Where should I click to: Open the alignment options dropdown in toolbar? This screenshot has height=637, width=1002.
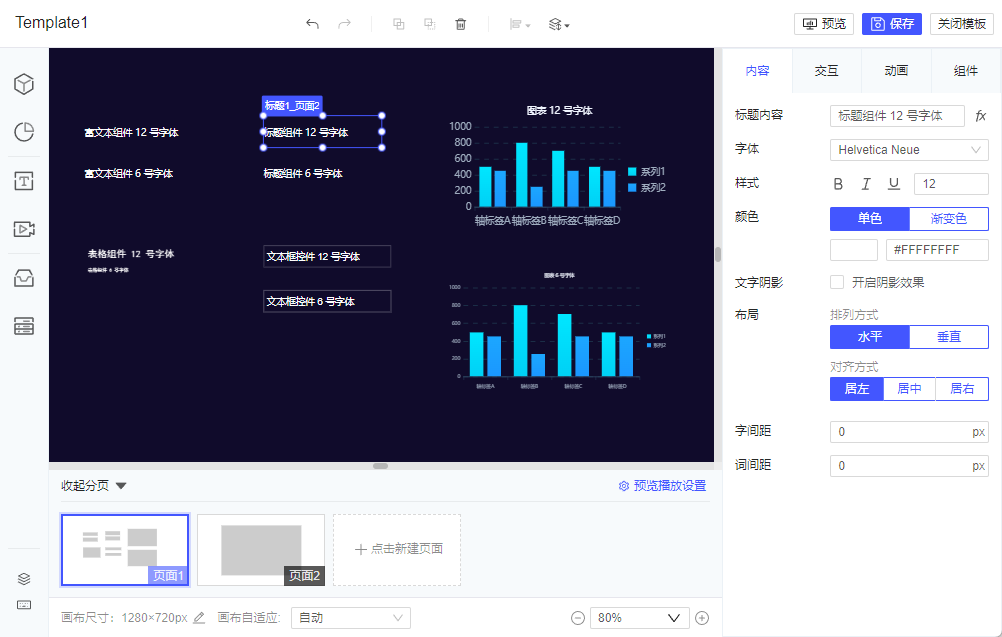[x=520, y=24]
